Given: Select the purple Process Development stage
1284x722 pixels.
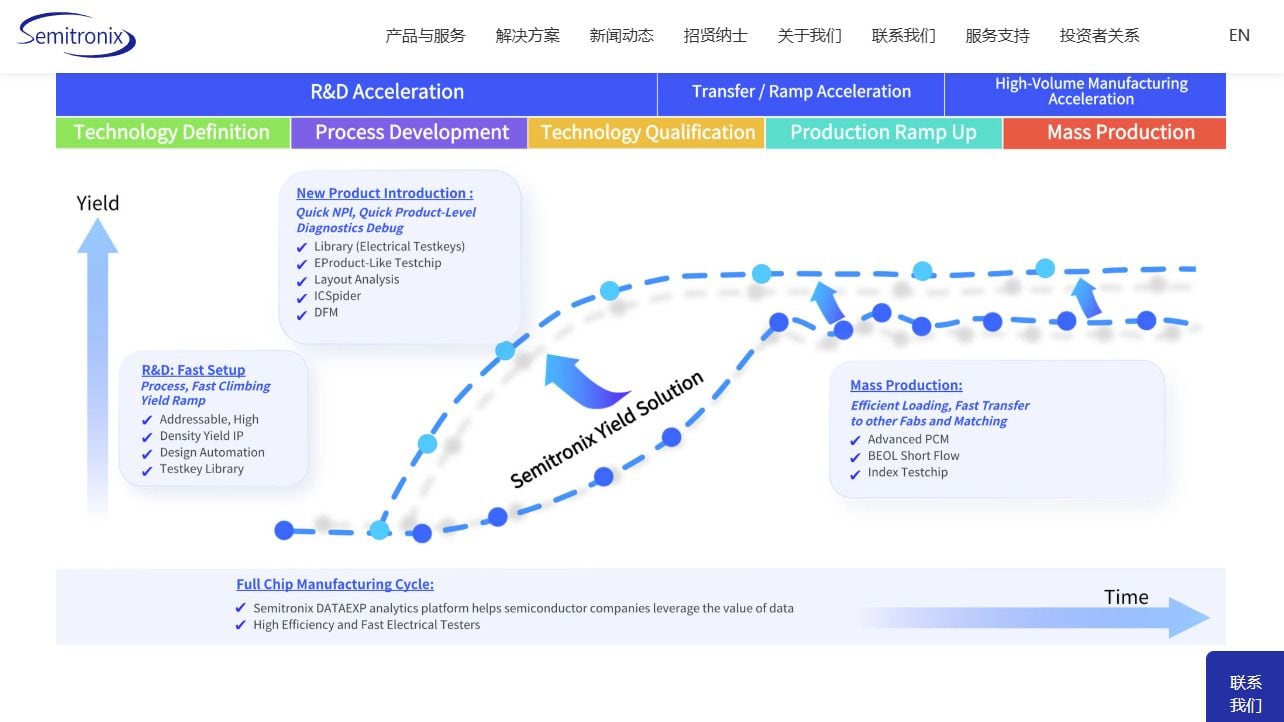Looking at the screenshot, I should click(410, 133).
